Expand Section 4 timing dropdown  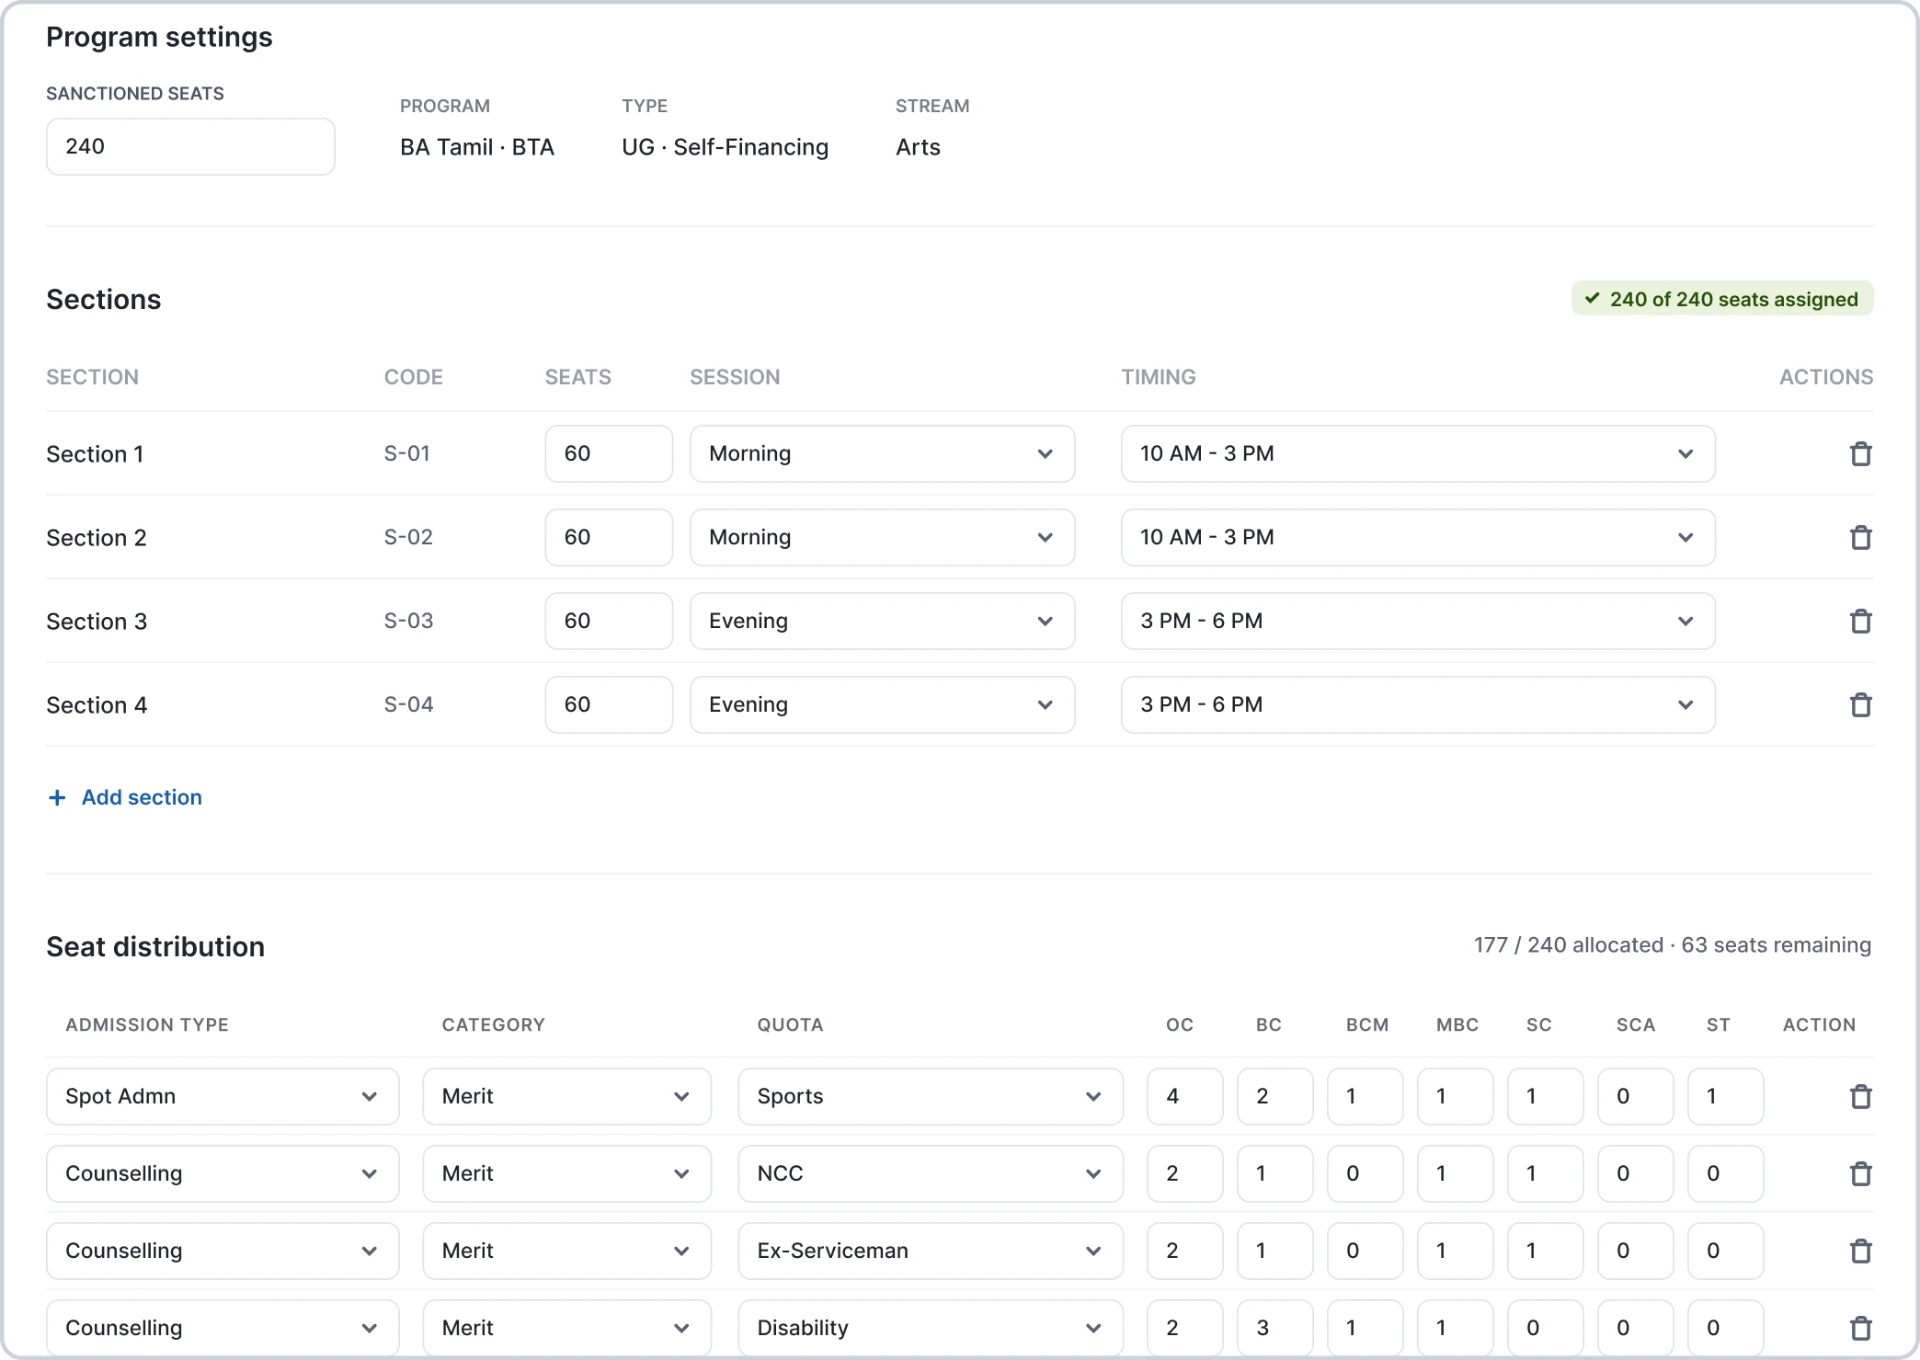pos(1418,705)
